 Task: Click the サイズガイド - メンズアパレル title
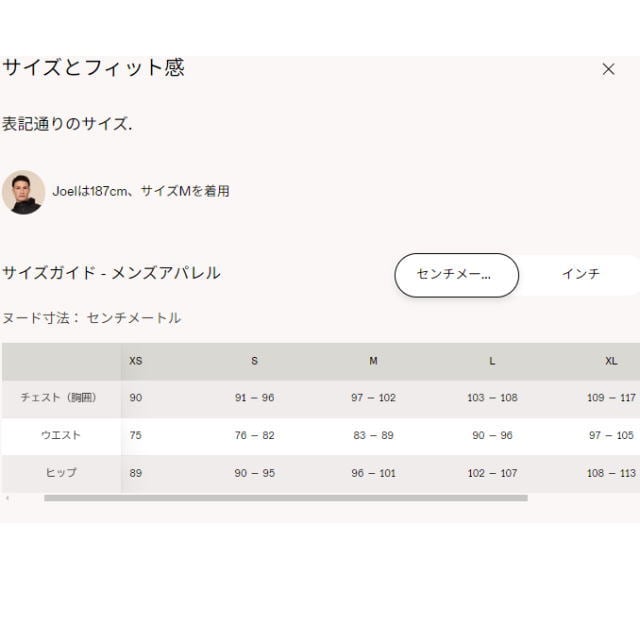pos(111,273)
